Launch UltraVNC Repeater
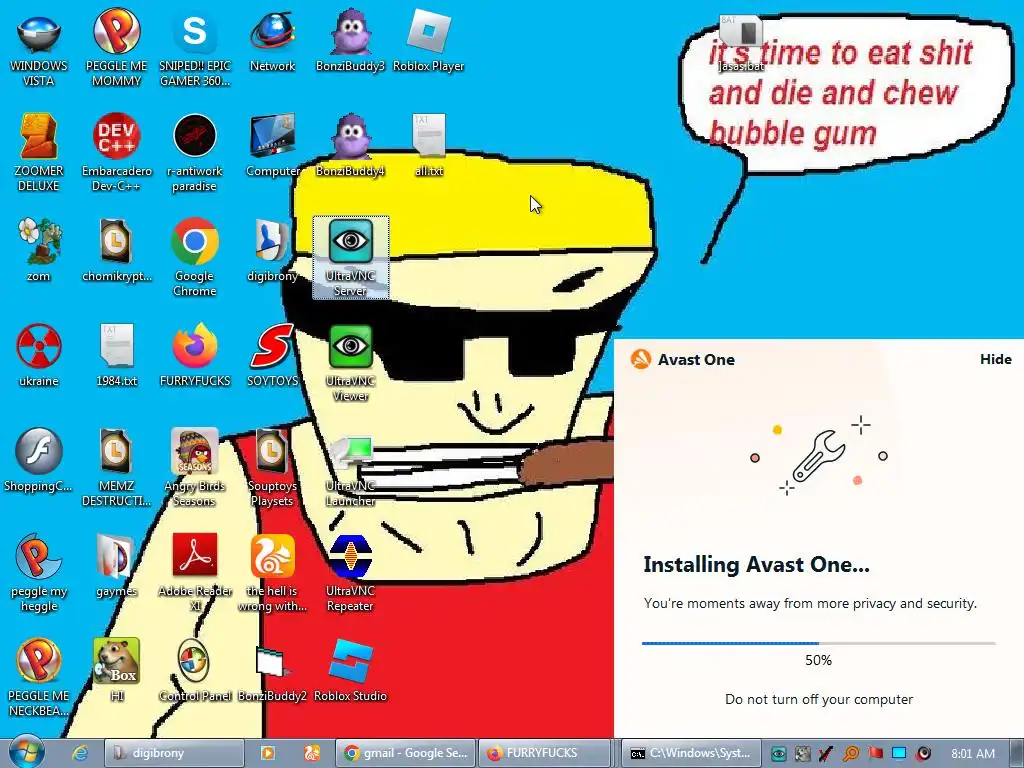The height and width of the screenshot is (768, 1024). (x=350, y=573)
